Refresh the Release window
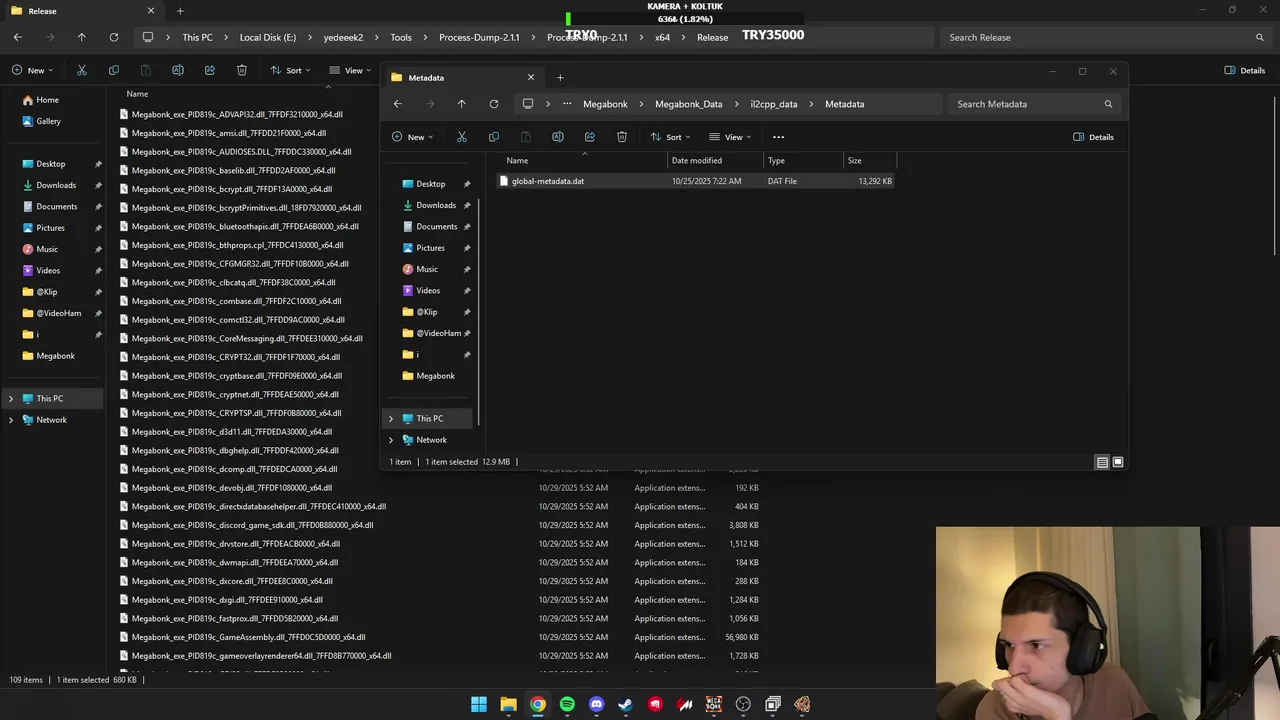Viewport: 1280px width, 720px height. [x=113, y=37]
